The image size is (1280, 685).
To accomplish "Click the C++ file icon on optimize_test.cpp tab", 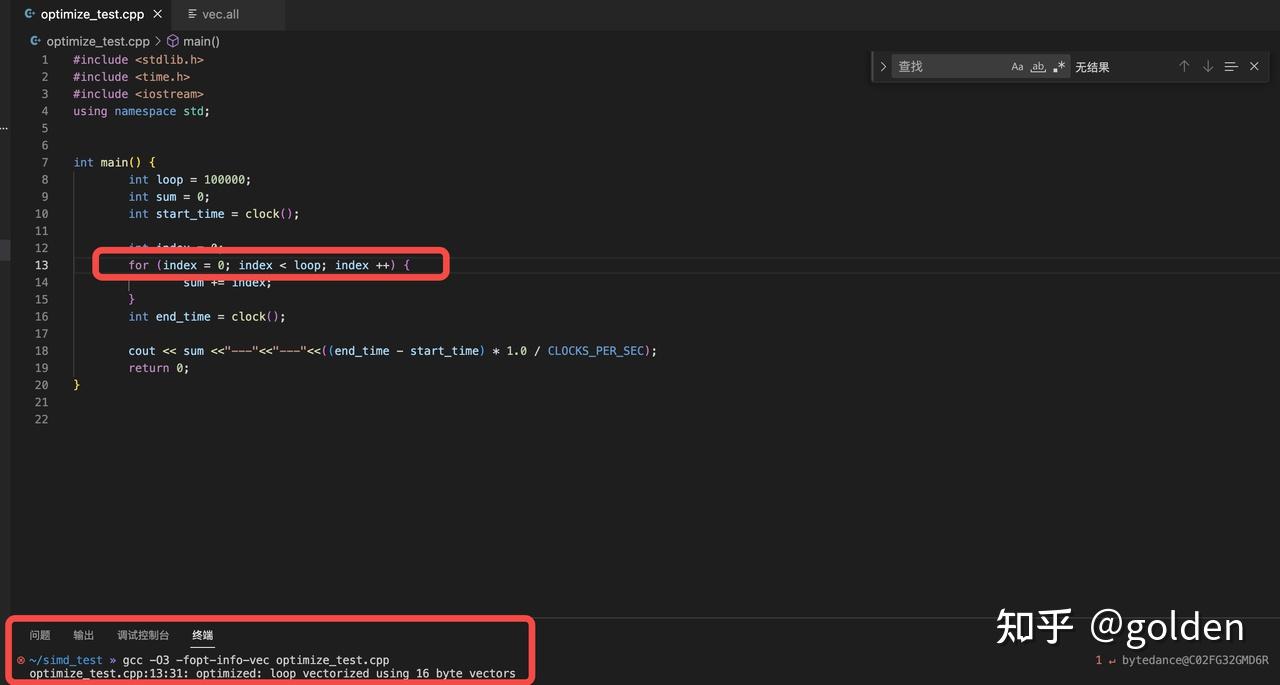I will pyautogui.click(x=30, y=15).
